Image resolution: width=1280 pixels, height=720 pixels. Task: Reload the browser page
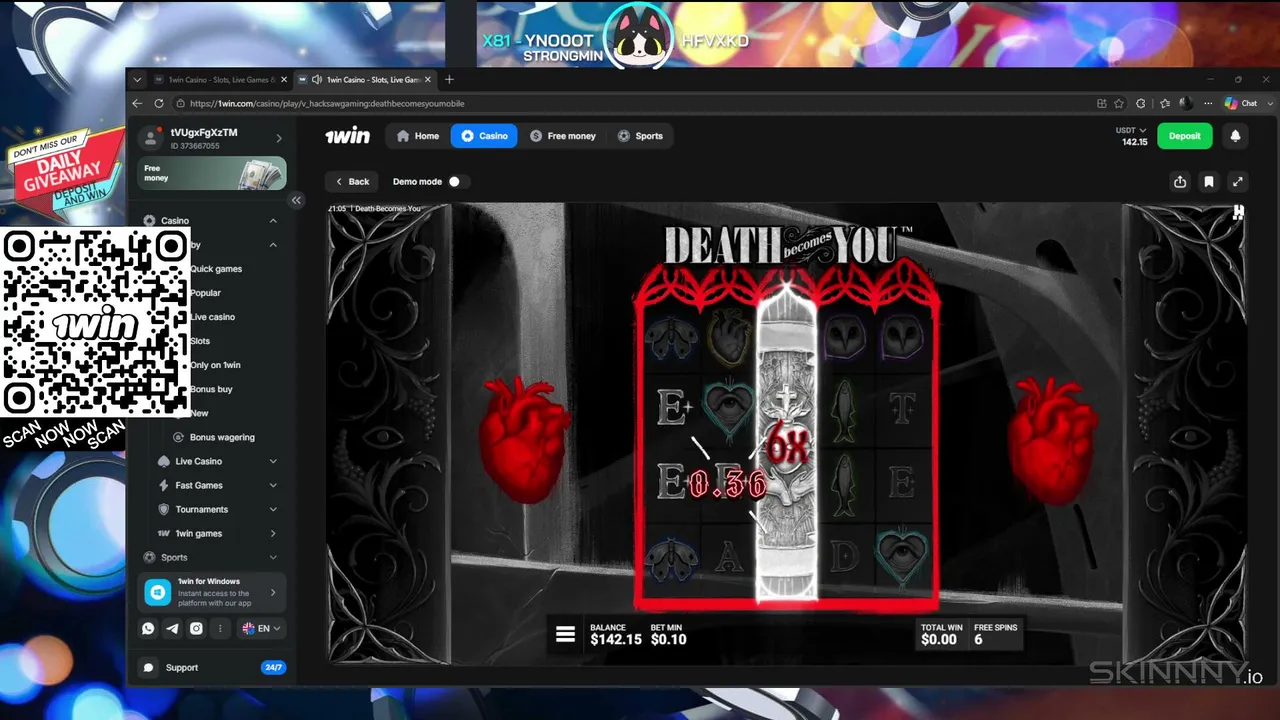pyautogui.click(x=159, y=103)
